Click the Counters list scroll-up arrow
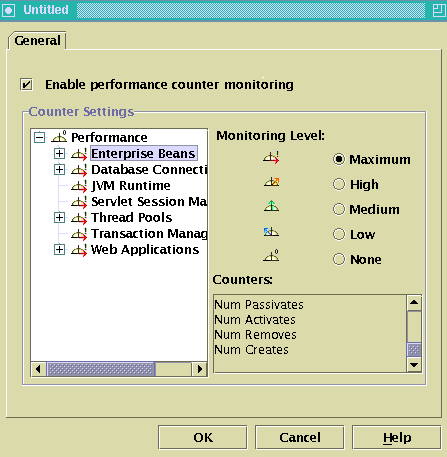This screenshot has width=447, height=457. (x=414, y=303)
